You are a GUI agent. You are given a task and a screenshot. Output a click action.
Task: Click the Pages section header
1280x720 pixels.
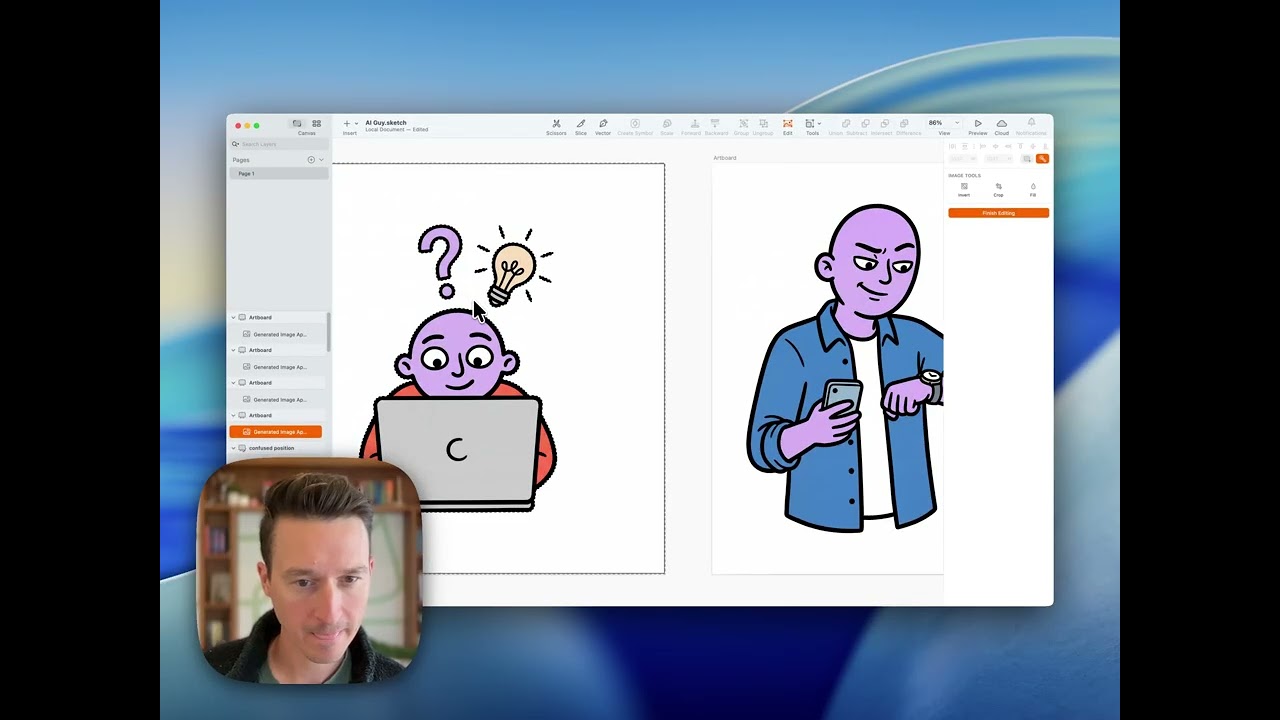point(241,160)
